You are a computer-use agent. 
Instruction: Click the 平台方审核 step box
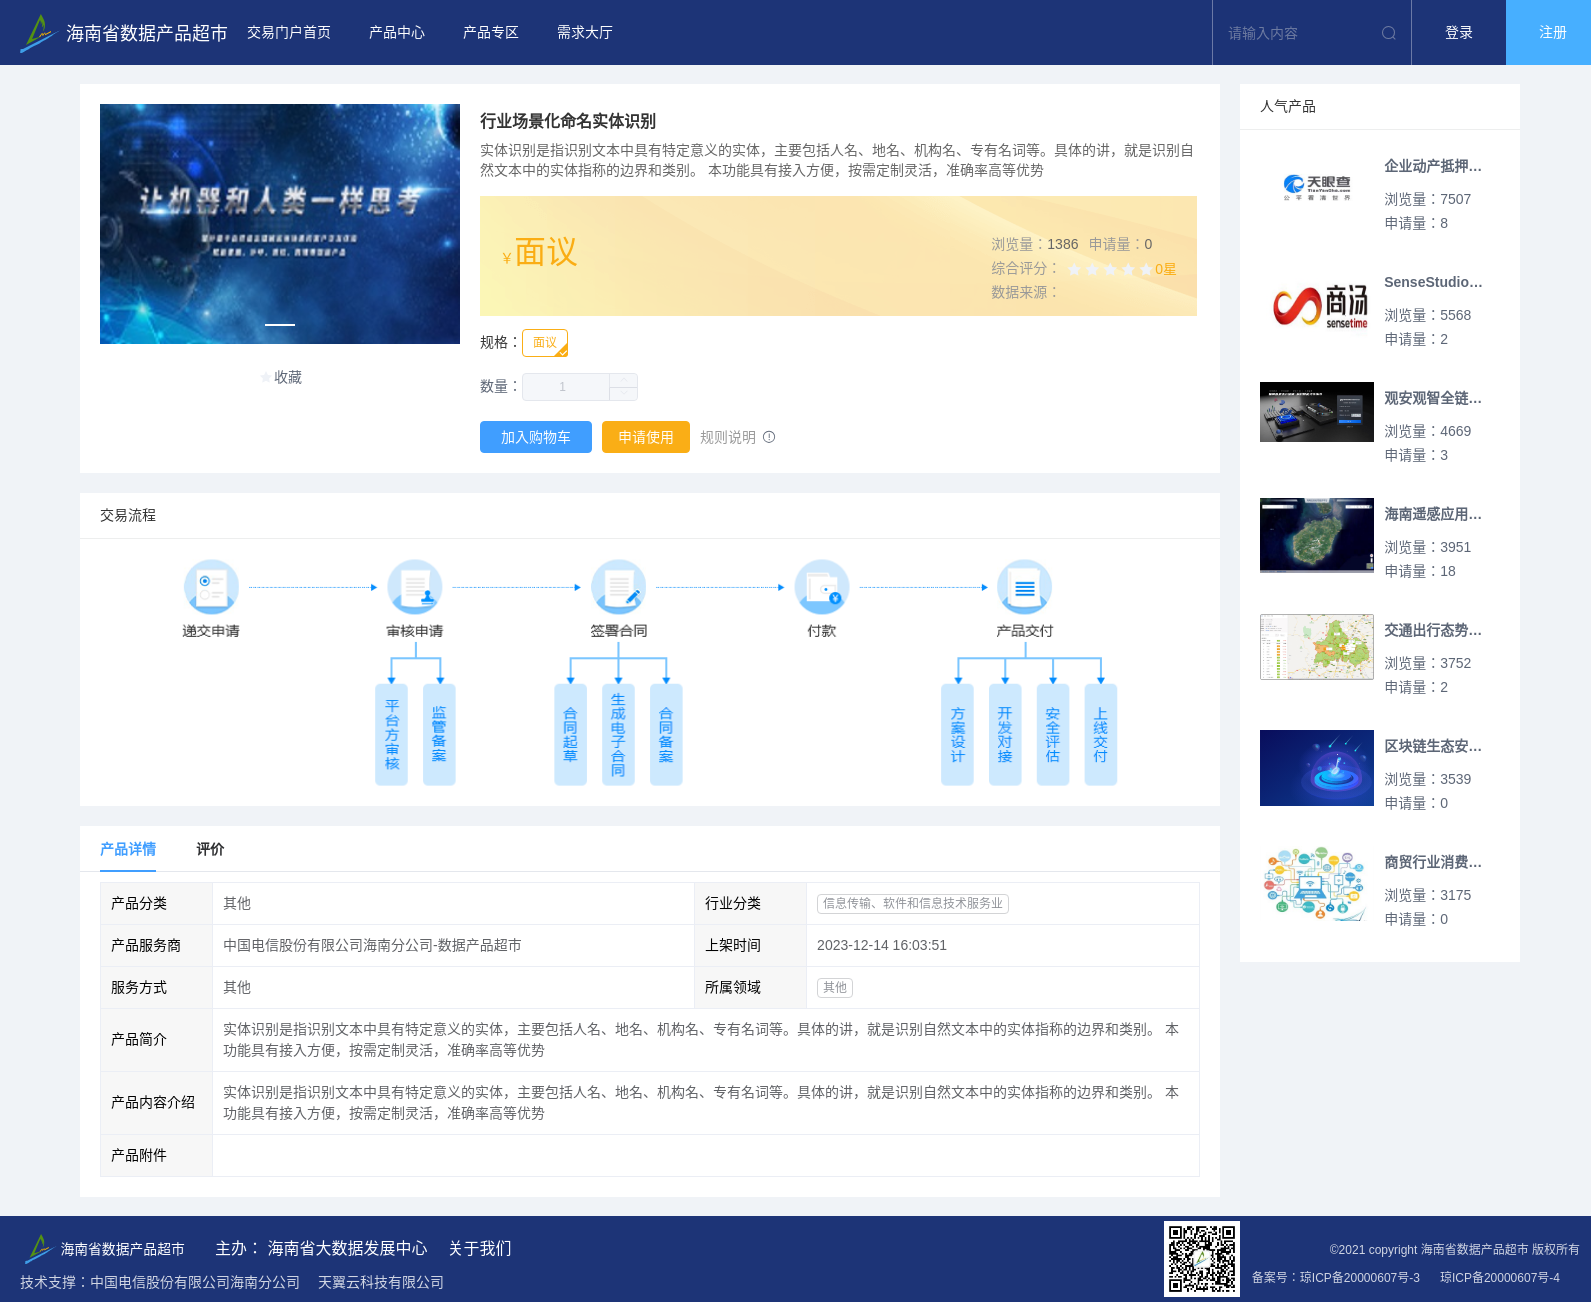pos(392,735)
